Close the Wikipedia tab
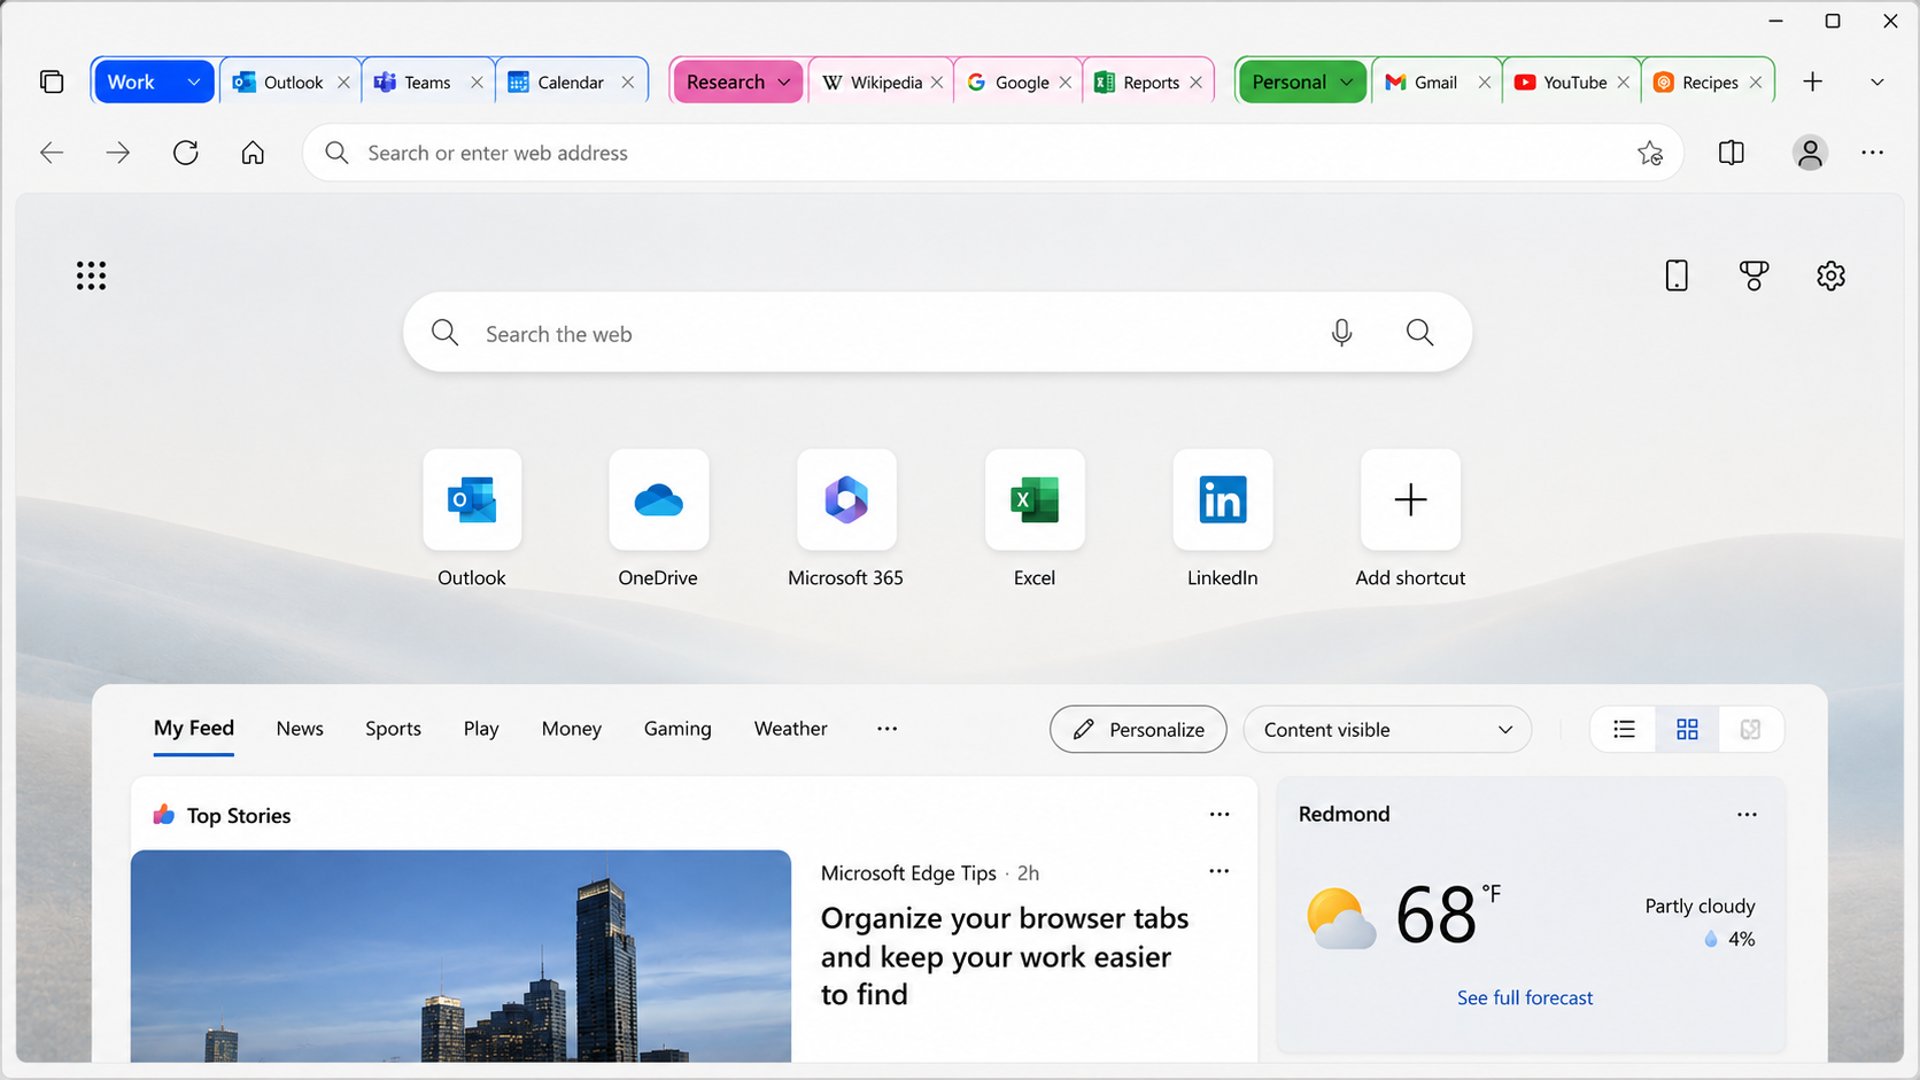The image size is (1920, 1080). [x=937, y=82]
